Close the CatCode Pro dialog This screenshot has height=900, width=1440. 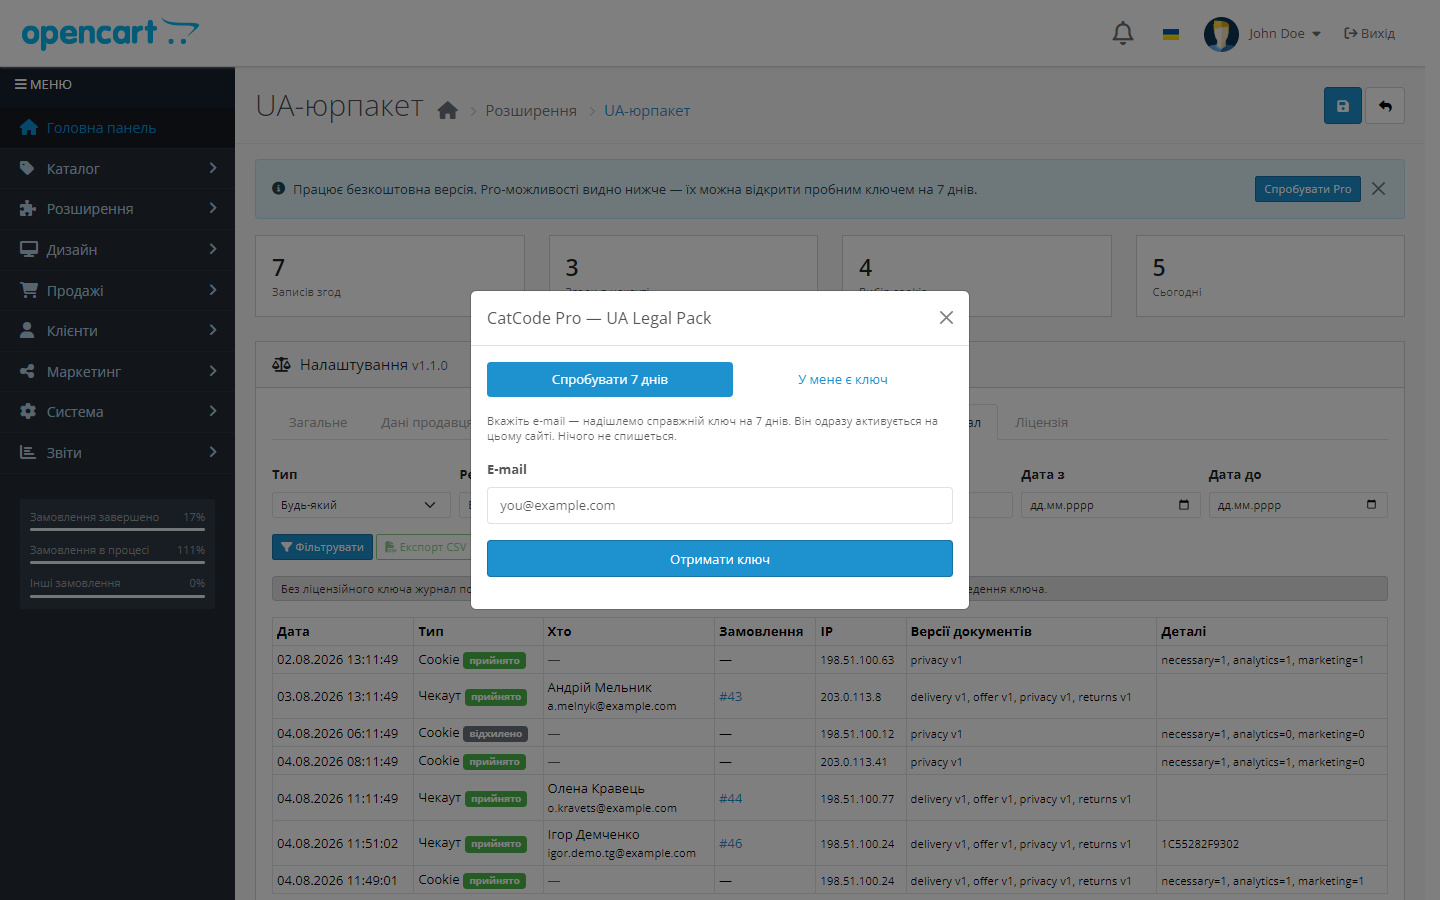click(946, 318)
